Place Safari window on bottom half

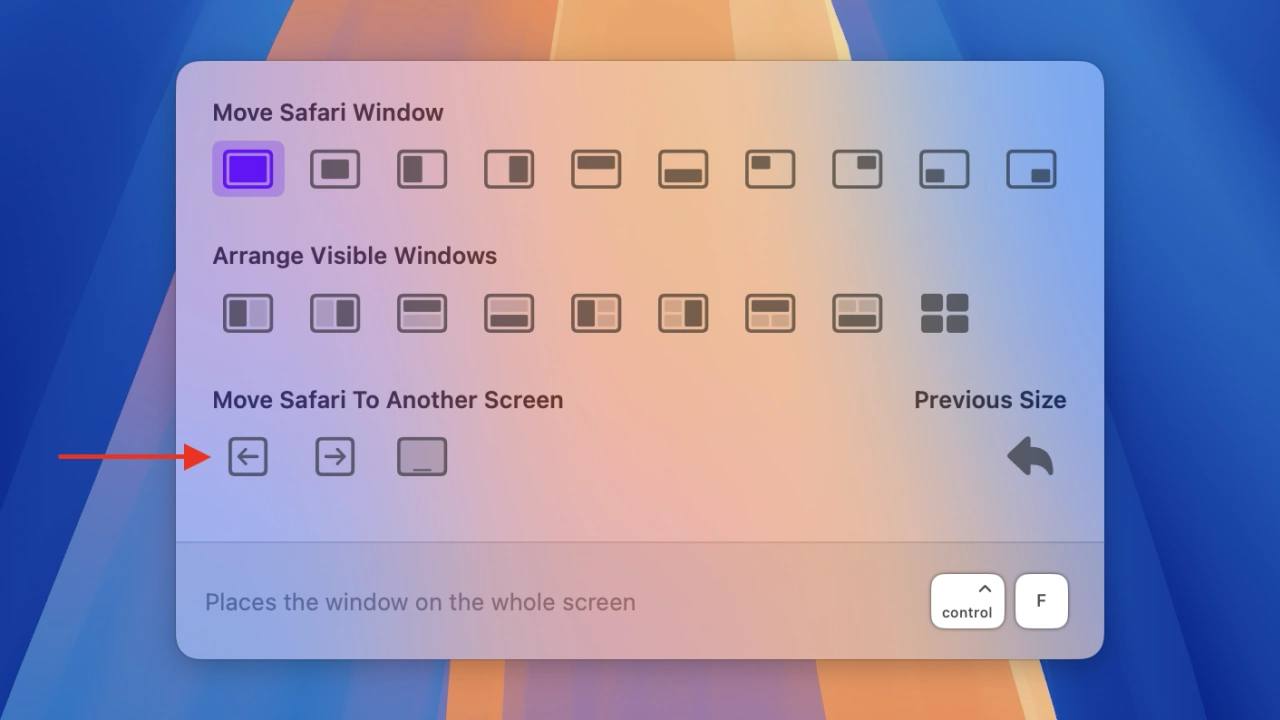point(683,169)
